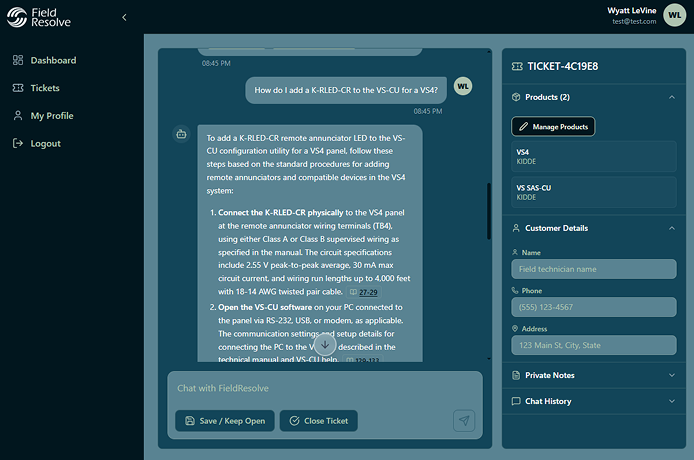
Task: Click Logout in the sidebar
Action: point(45,143)
